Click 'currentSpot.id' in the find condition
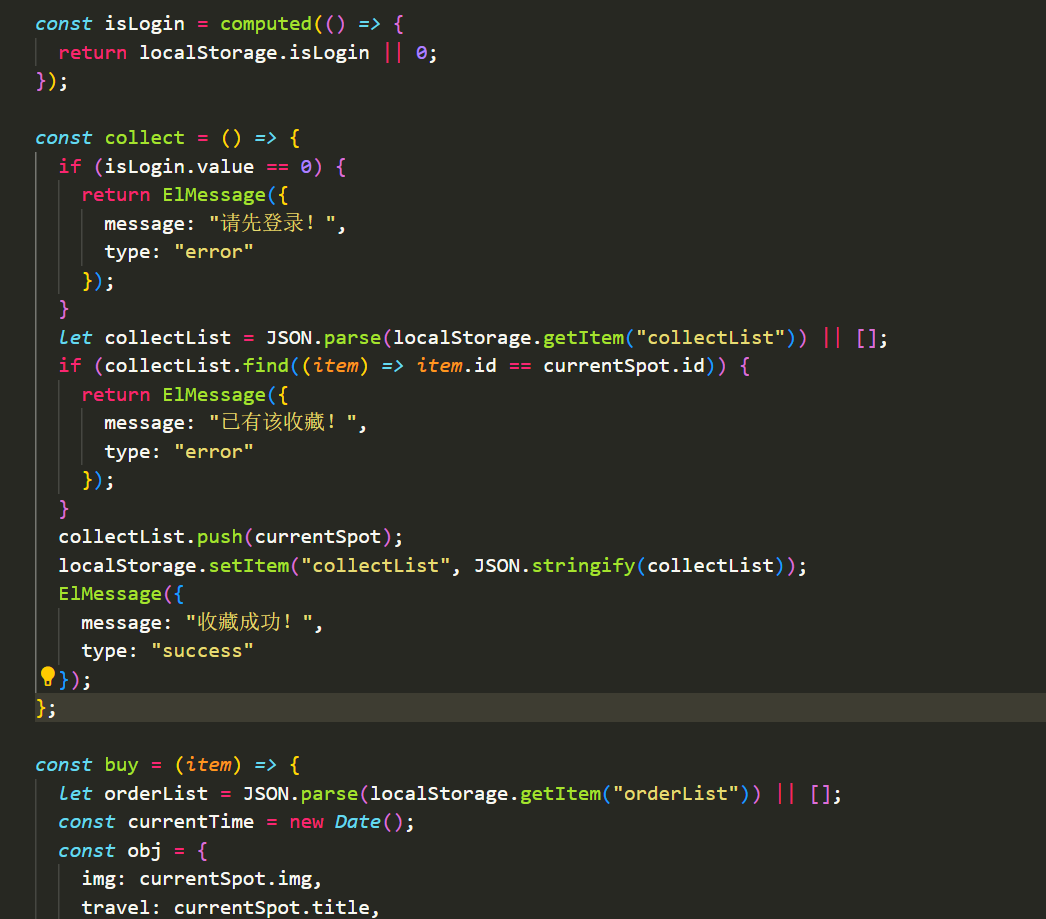Viewport: 1046px width, 919px height. (x=624, y=365)
